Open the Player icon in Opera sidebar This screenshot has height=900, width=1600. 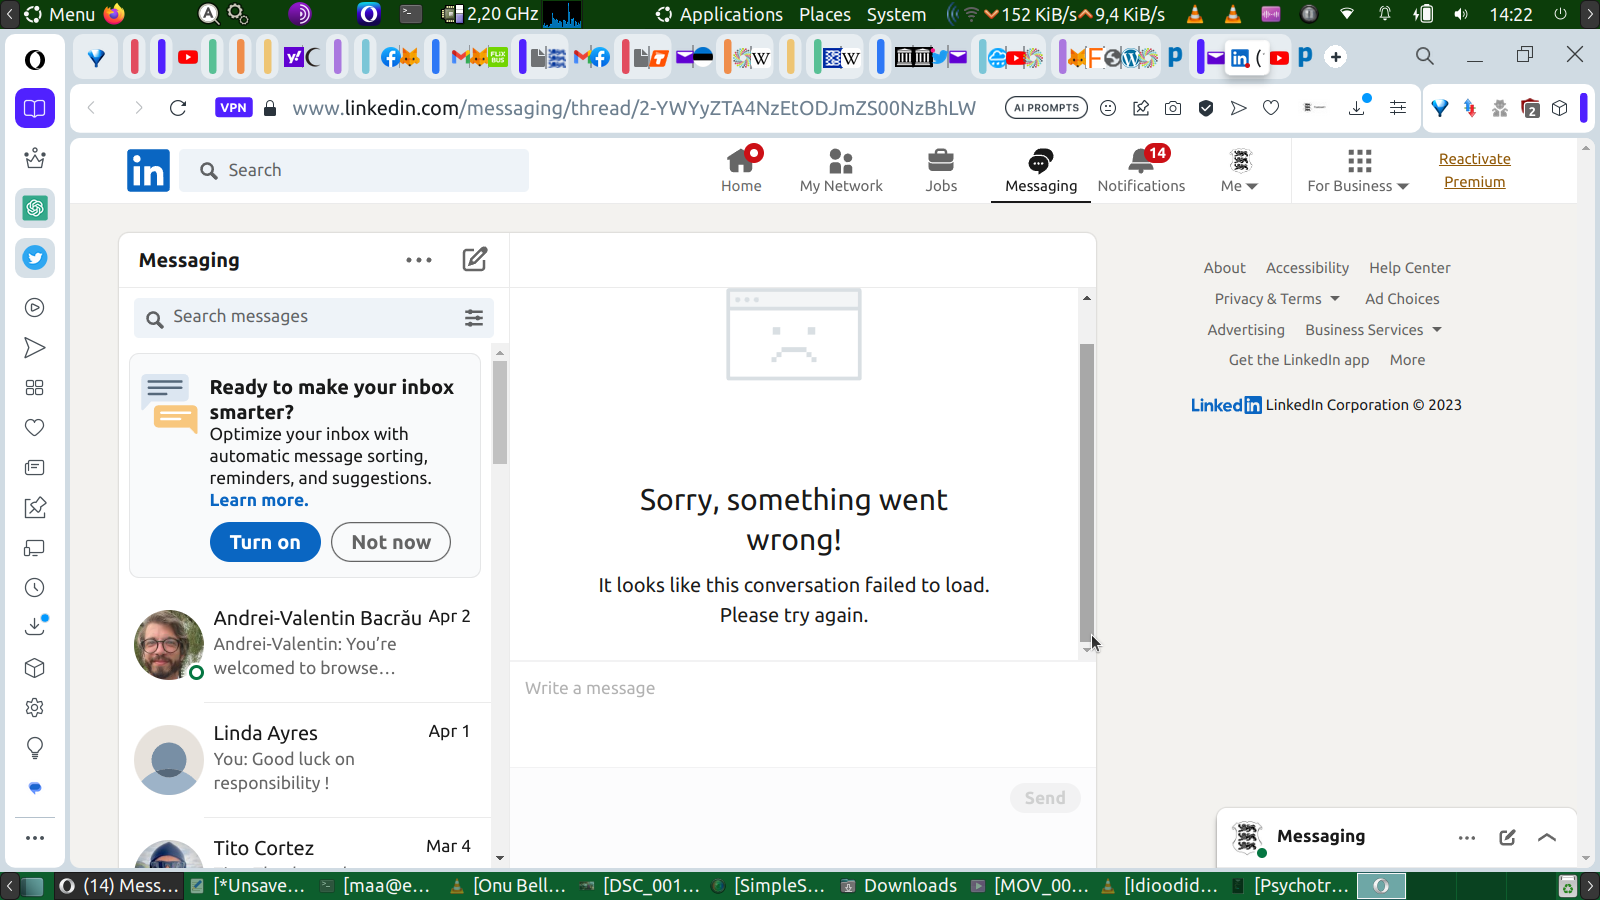point(35,308)
